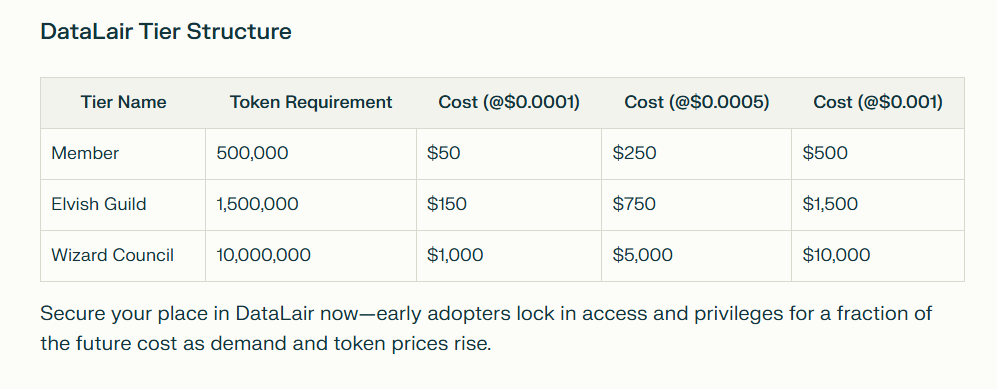The height and width of the screenshot is (389, 997).
Task: Select the Member tier name cell
Action: (x=123, y=154)
